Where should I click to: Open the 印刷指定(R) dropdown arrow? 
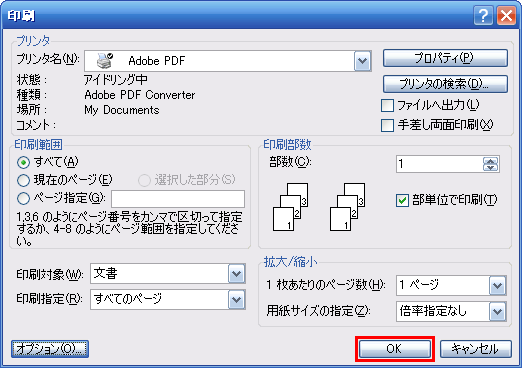tap(237, 300)
